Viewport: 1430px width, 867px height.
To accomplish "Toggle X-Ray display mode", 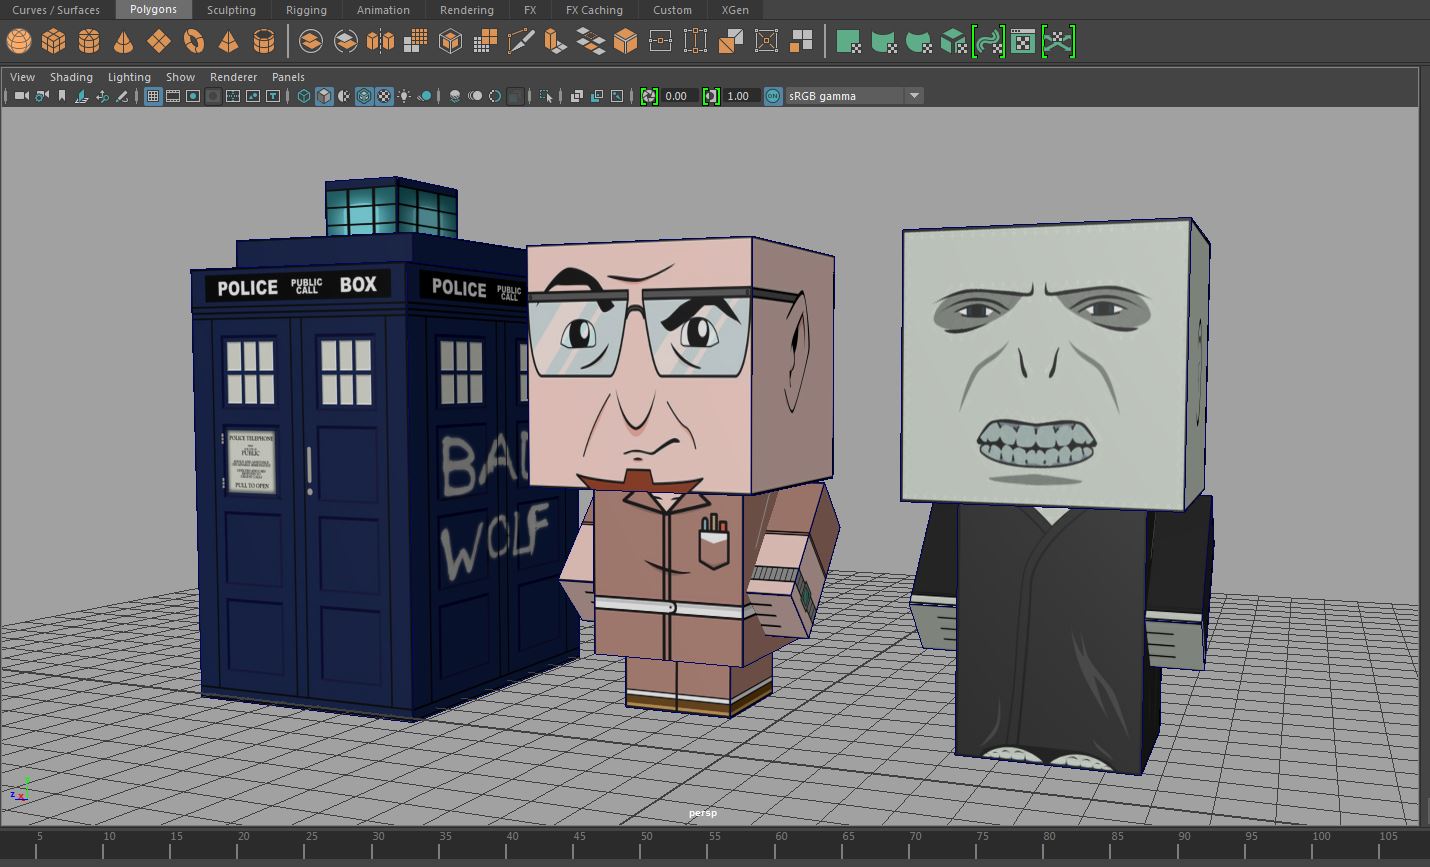I will 577,96.
